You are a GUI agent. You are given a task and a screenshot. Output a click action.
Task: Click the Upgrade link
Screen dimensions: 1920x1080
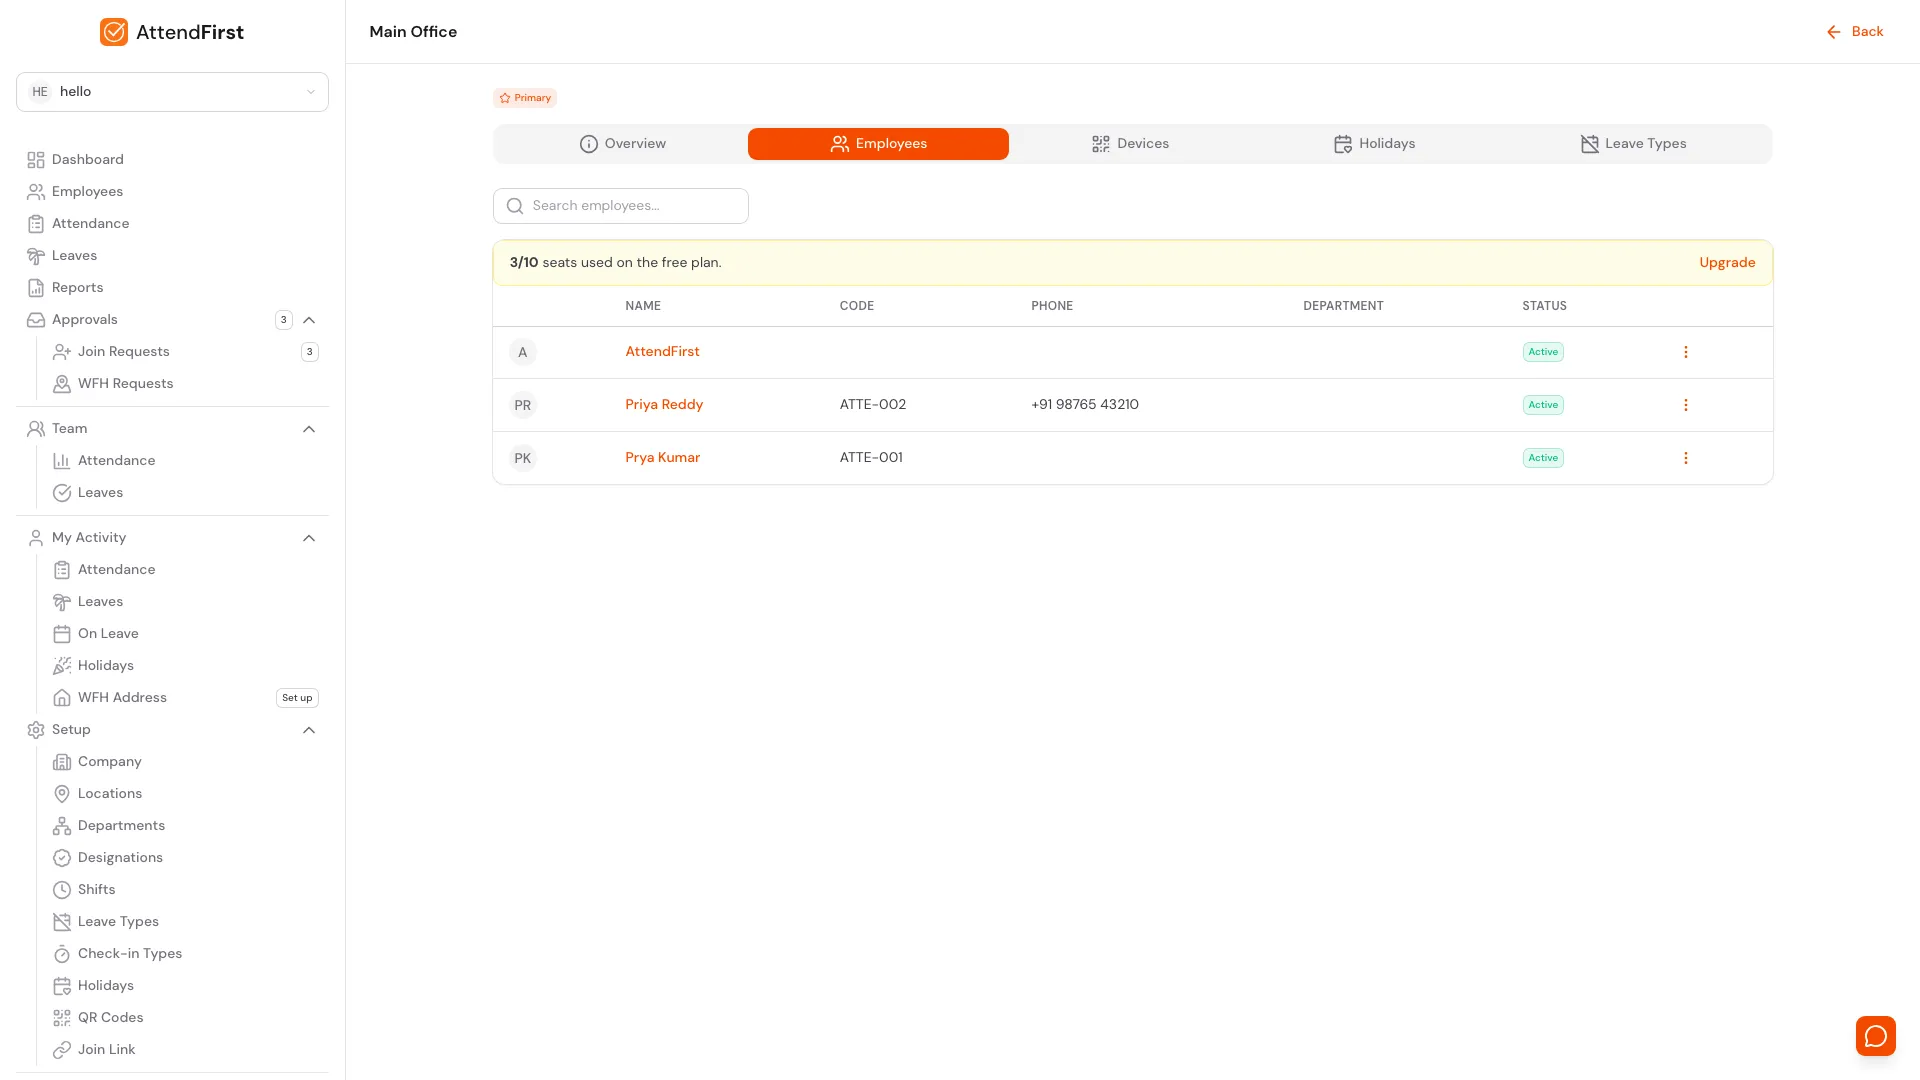(1727, 263)
